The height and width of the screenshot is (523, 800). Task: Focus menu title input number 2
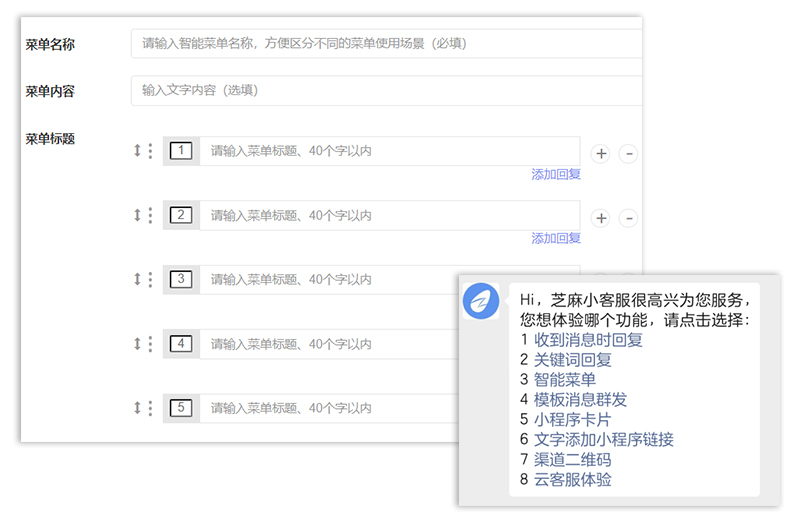pos(390,215)
